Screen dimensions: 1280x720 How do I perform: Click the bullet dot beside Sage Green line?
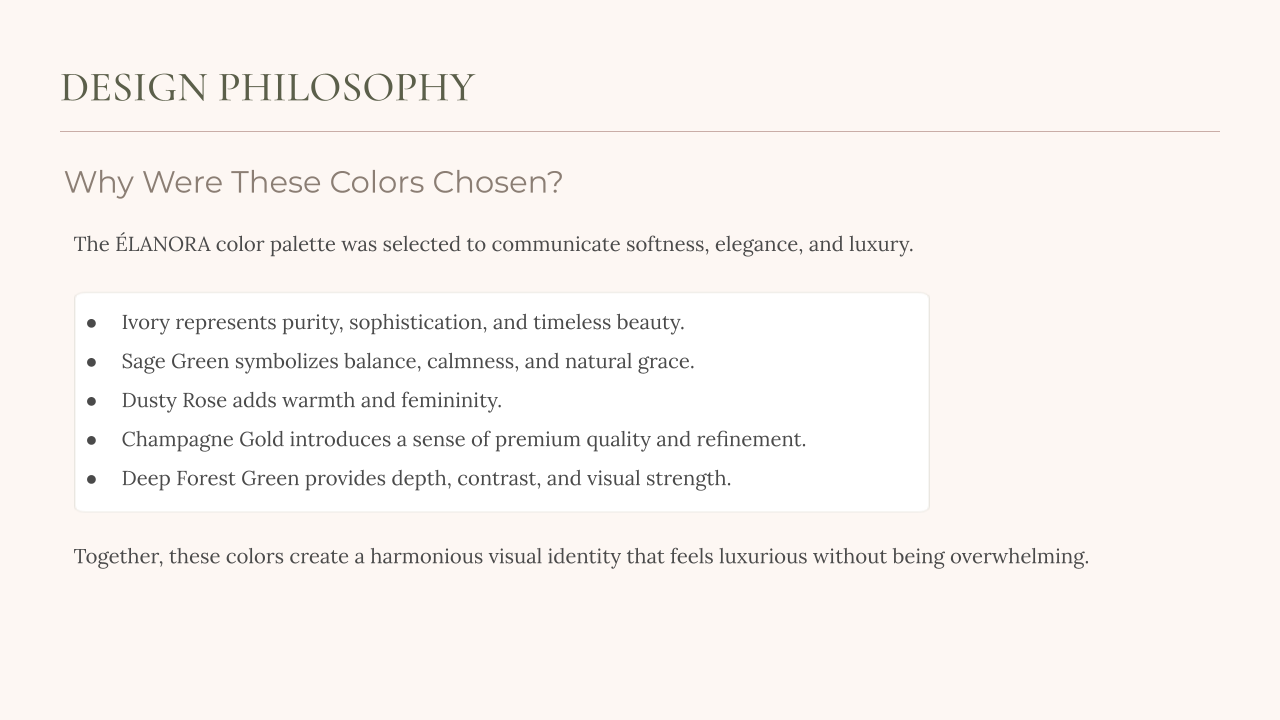tap(91, 362)
